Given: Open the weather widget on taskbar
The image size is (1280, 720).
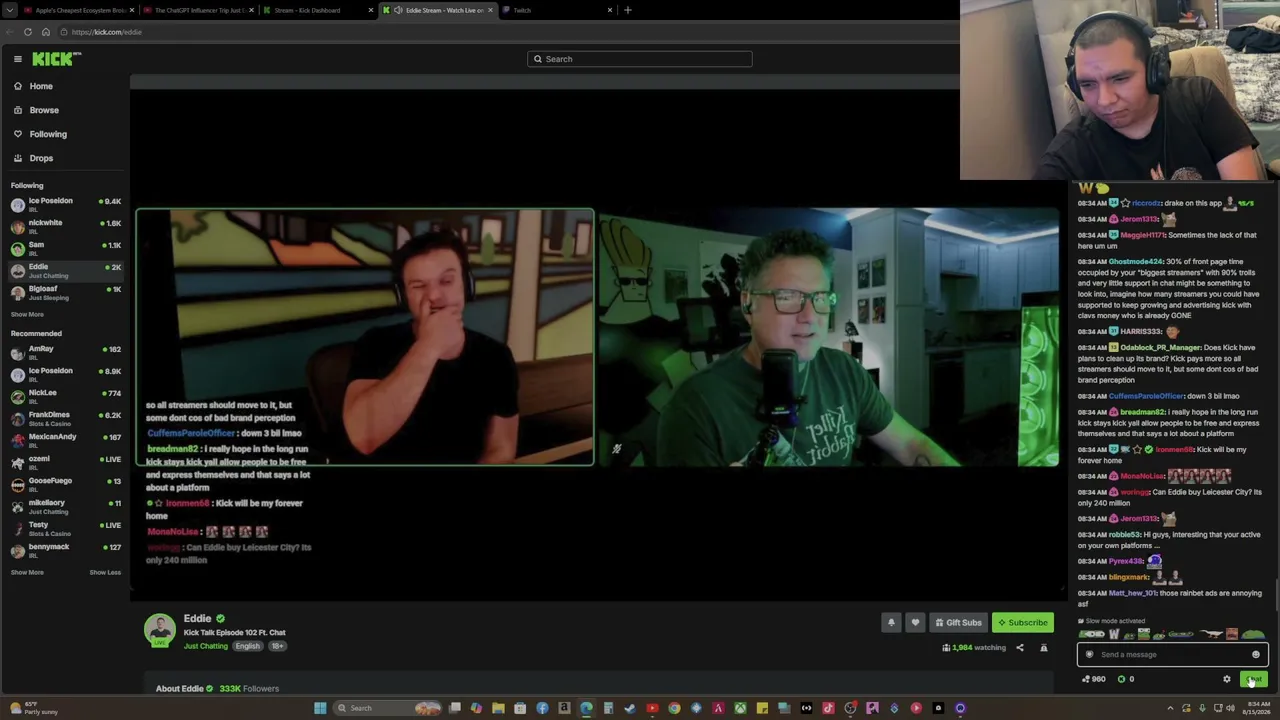Looking at the screenshot, I should pyautogui.click(x=32, y=708).
